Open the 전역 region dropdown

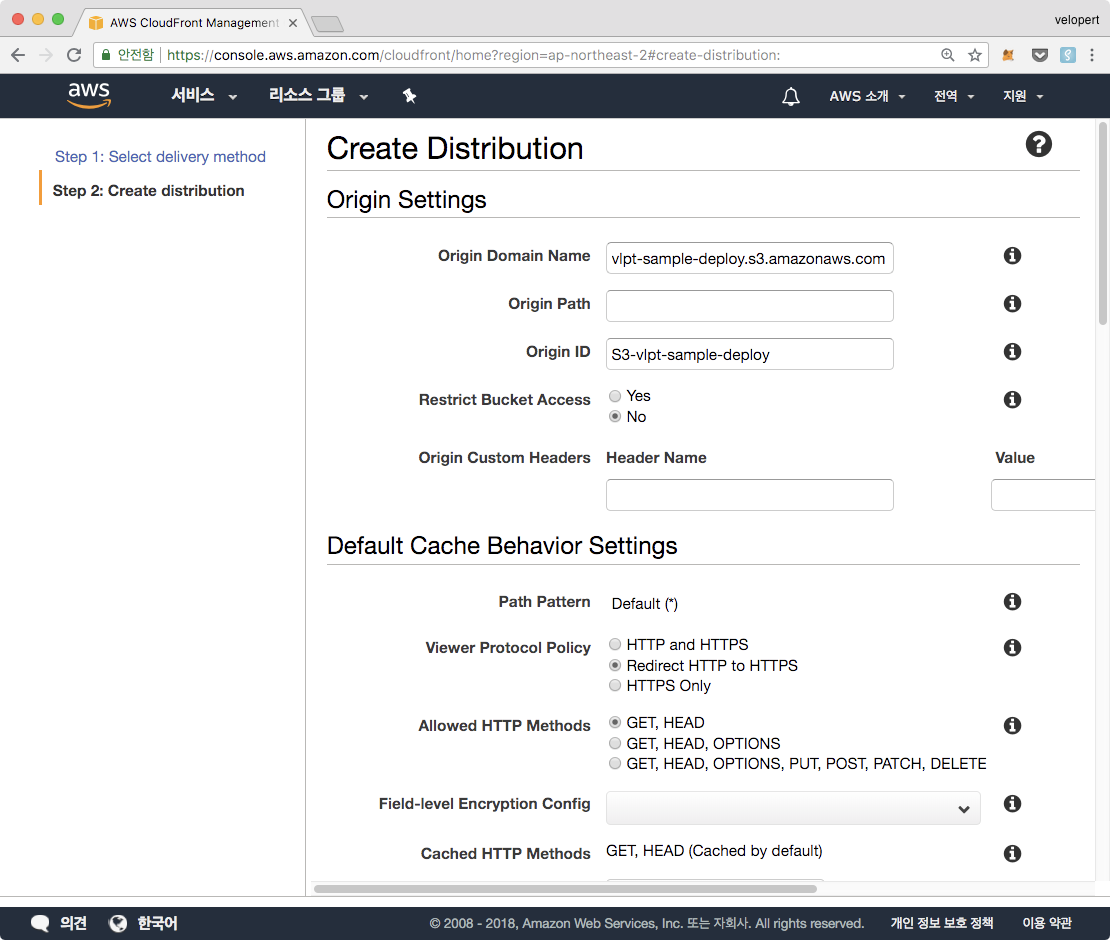click(x=954, y=96)
